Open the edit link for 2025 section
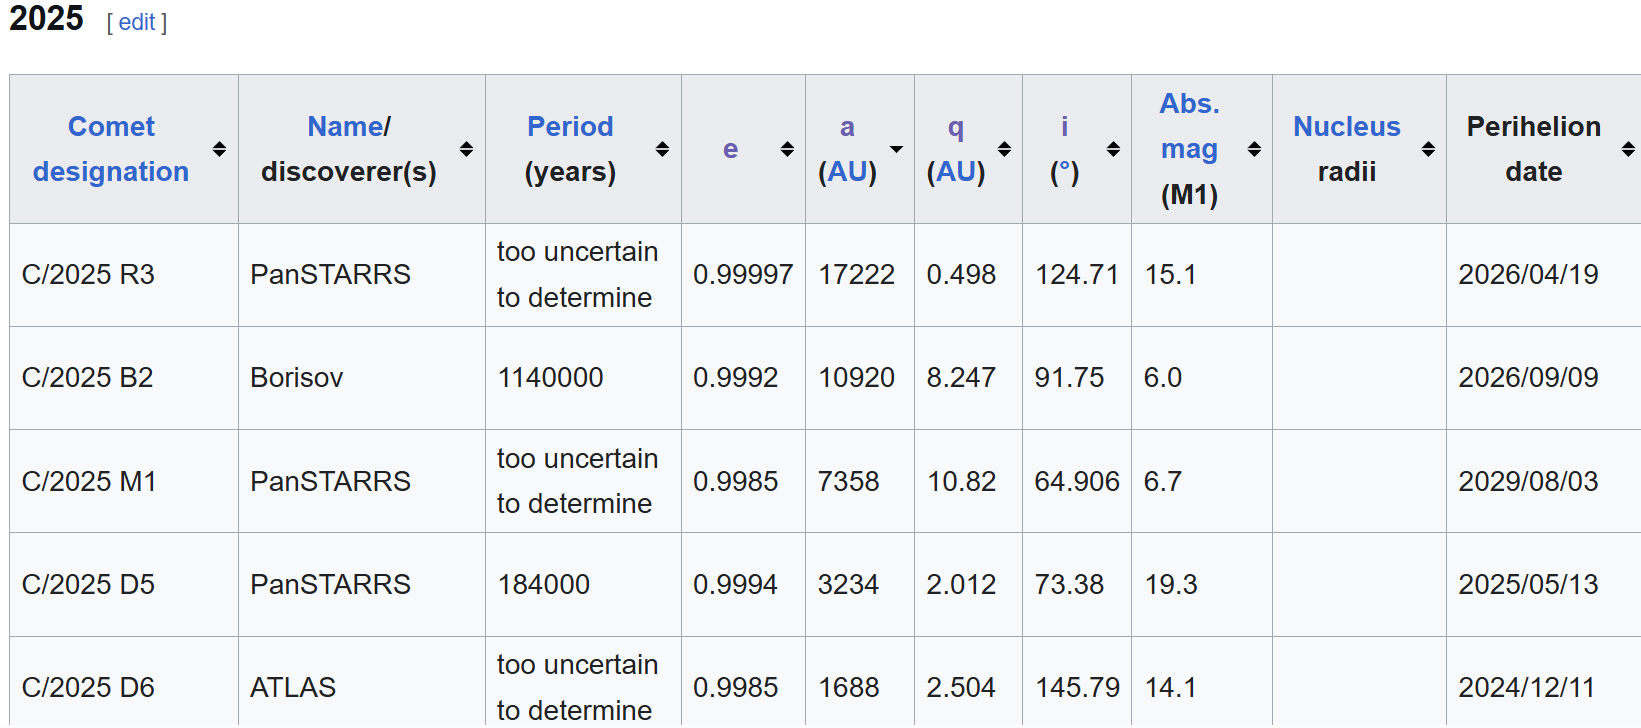The image size is (1641, 728). click(x=137, y=23)
